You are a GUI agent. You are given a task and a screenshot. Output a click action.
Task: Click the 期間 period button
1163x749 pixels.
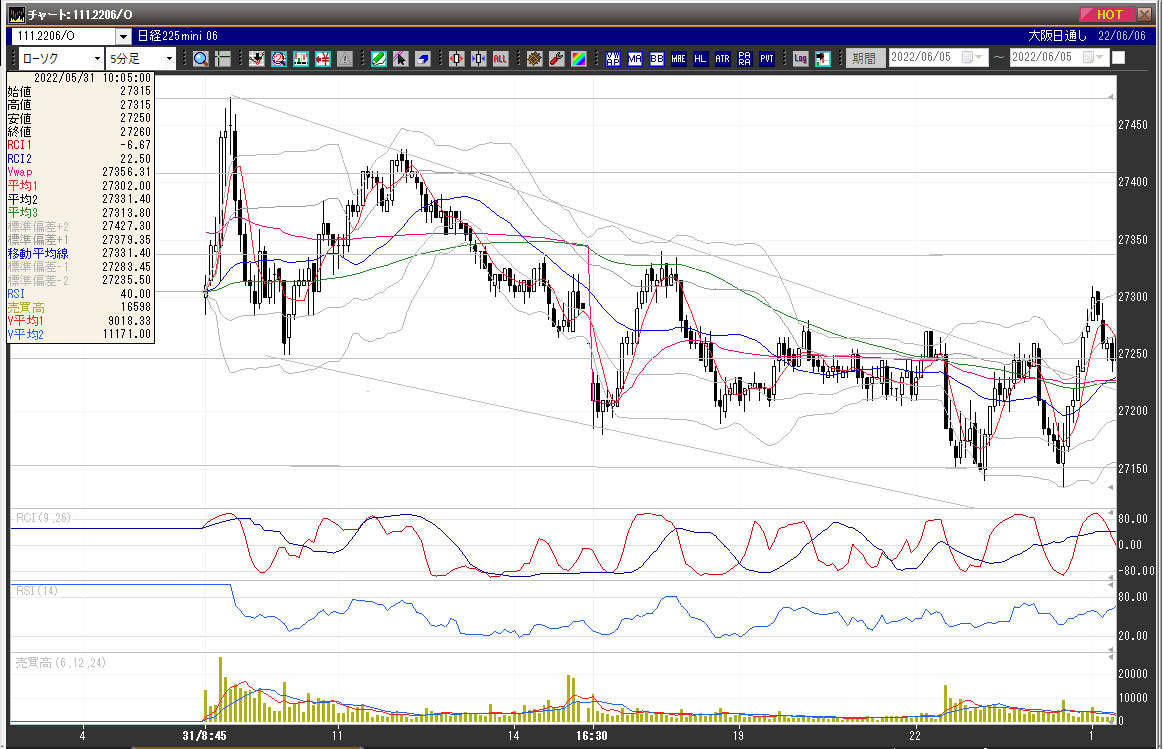(x=864, y=58)
